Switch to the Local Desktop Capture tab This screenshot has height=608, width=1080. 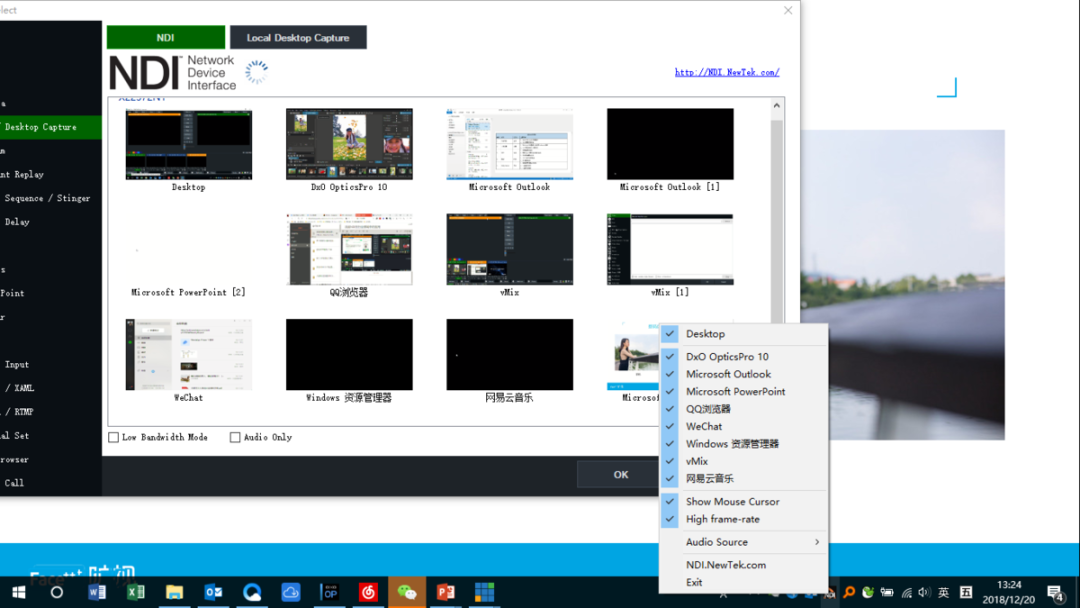300,37
